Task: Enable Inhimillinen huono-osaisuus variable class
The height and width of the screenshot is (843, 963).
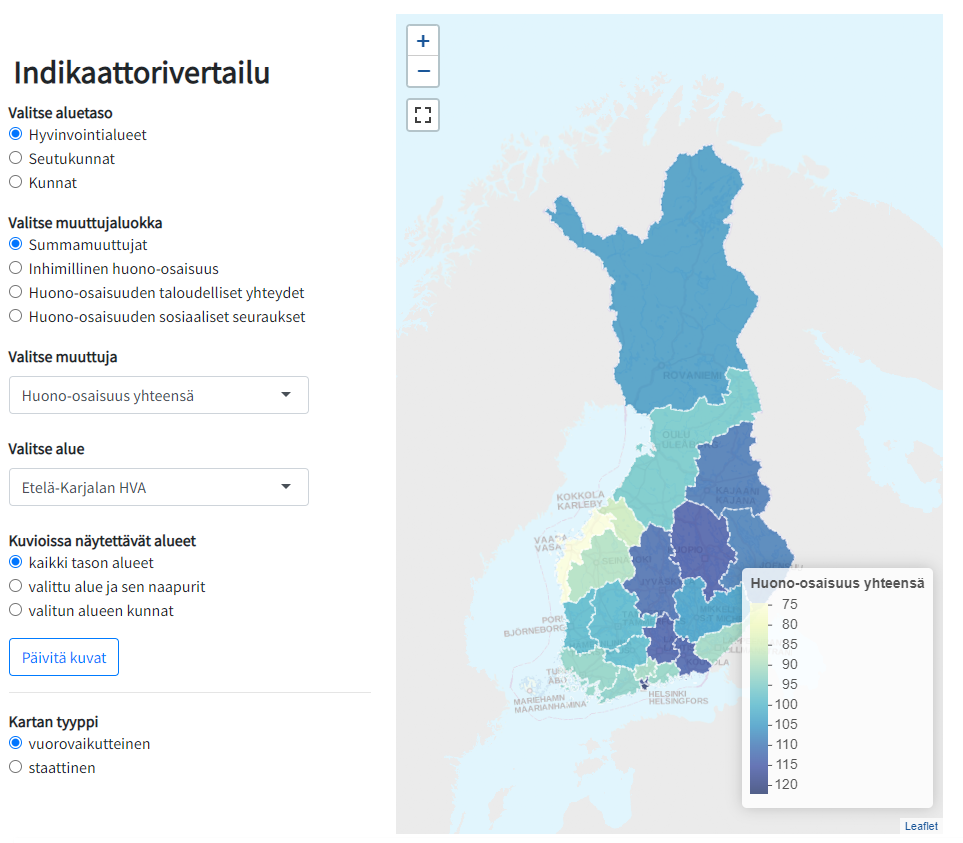Action: (15, 267)
